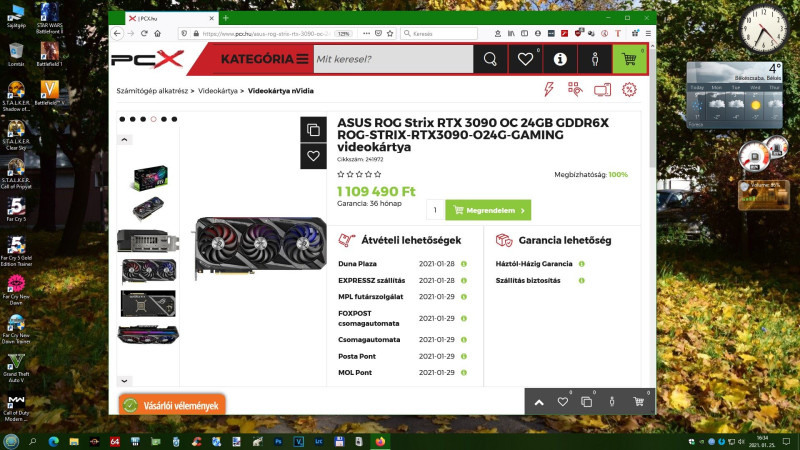The image size is (800, 450).
Task: Click the product star rating
Action: 359,174
